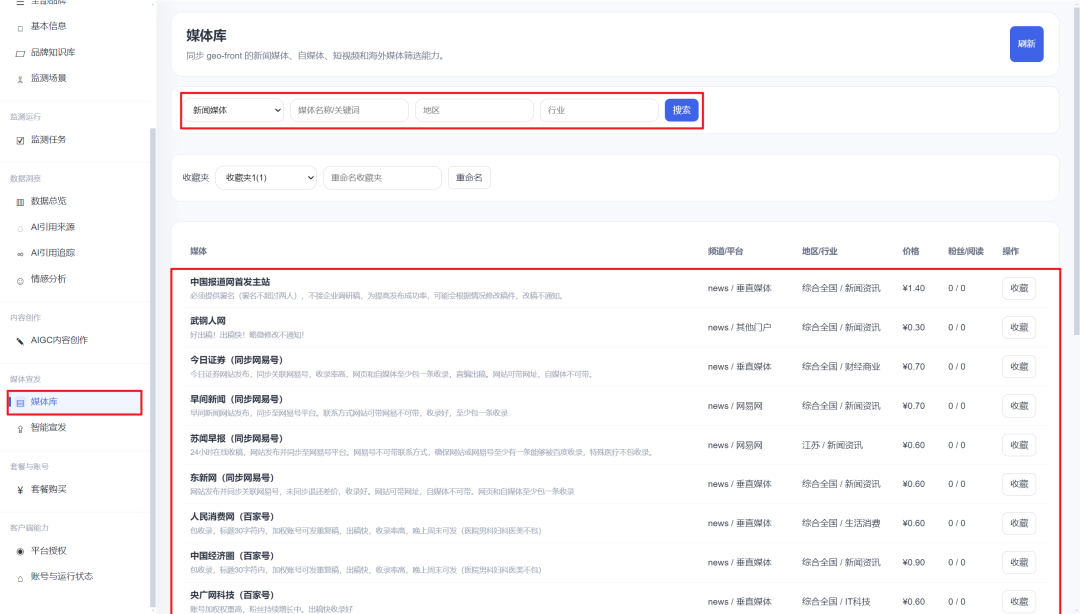This screenshot has width=1080, height=614.
Task: Click the 数据总览 sidebar icon
Action: (x=20, y=202)
